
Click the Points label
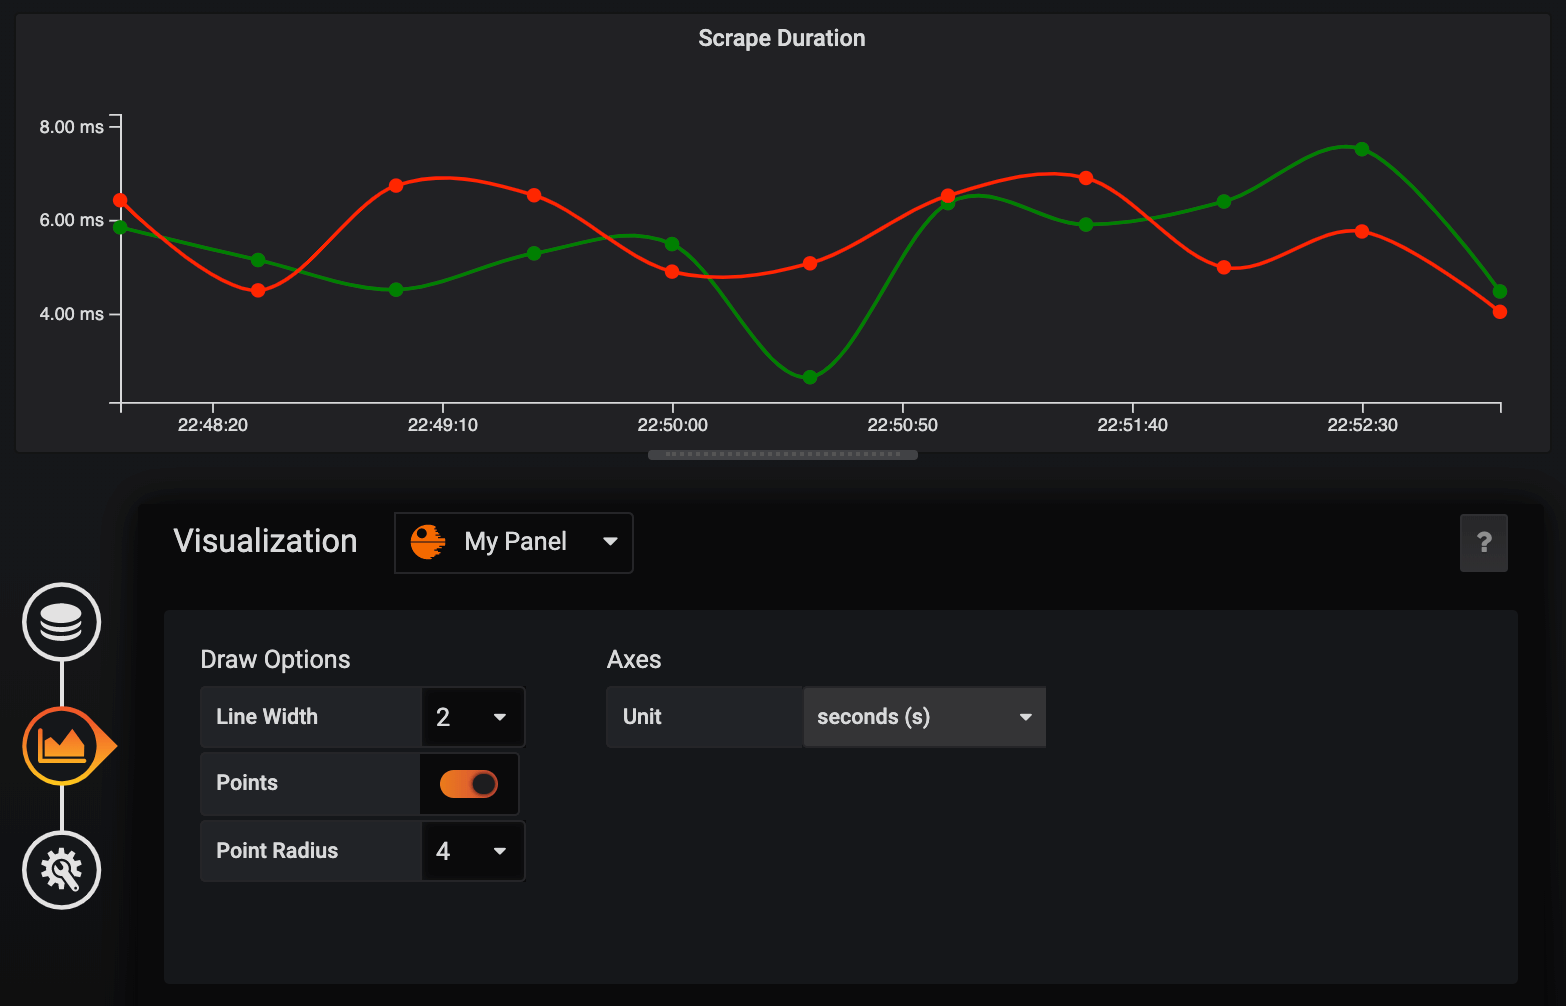(247, 783)
